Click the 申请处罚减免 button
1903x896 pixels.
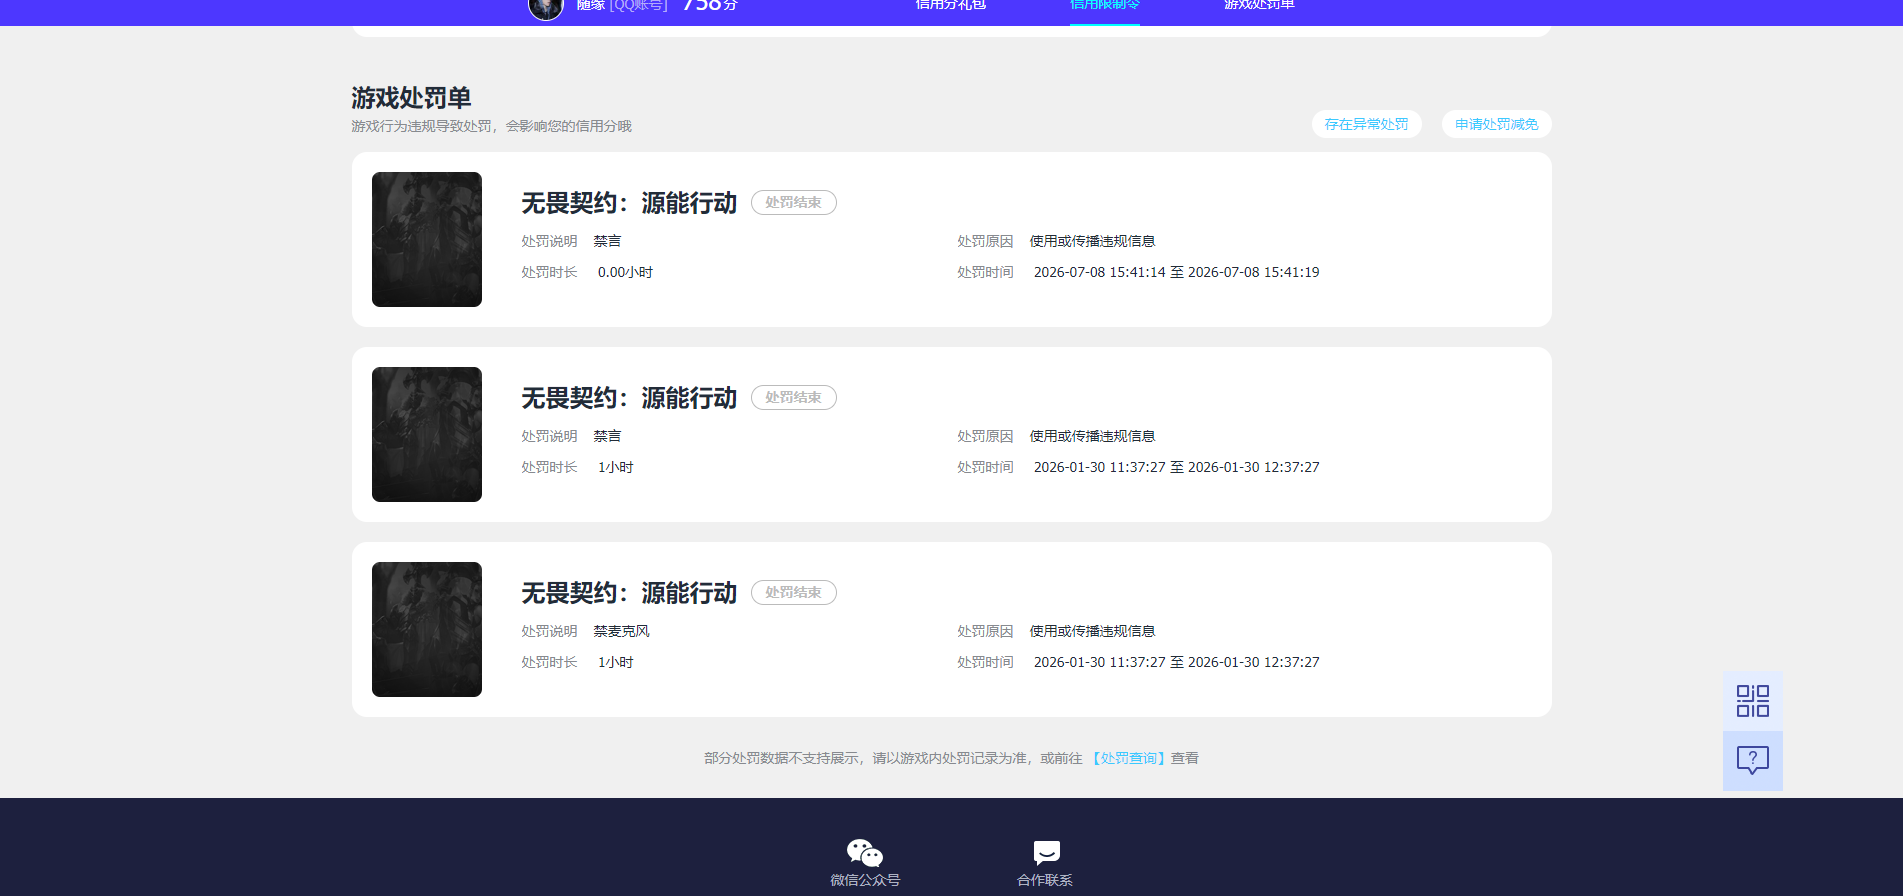[1496, 124]
